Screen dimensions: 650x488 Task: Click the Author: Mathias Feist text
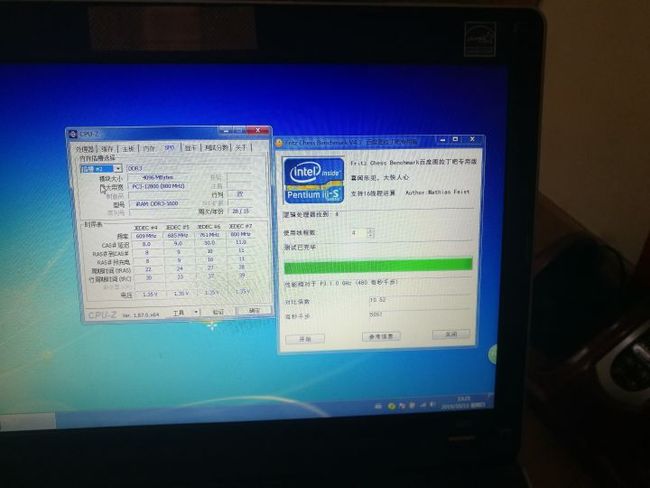pos(437,192)
